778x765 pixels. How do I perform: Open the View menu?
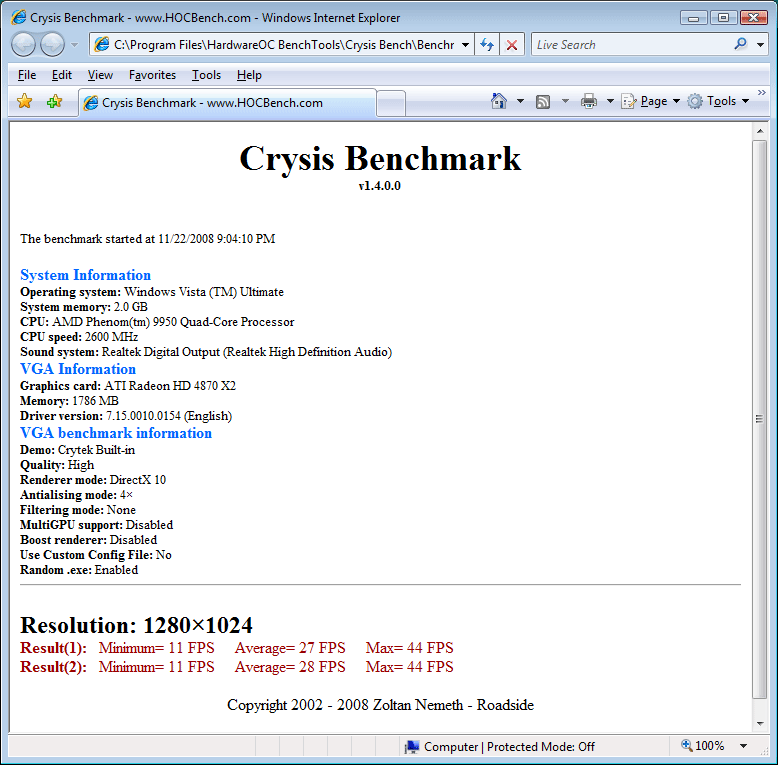[x=100, y=75]
